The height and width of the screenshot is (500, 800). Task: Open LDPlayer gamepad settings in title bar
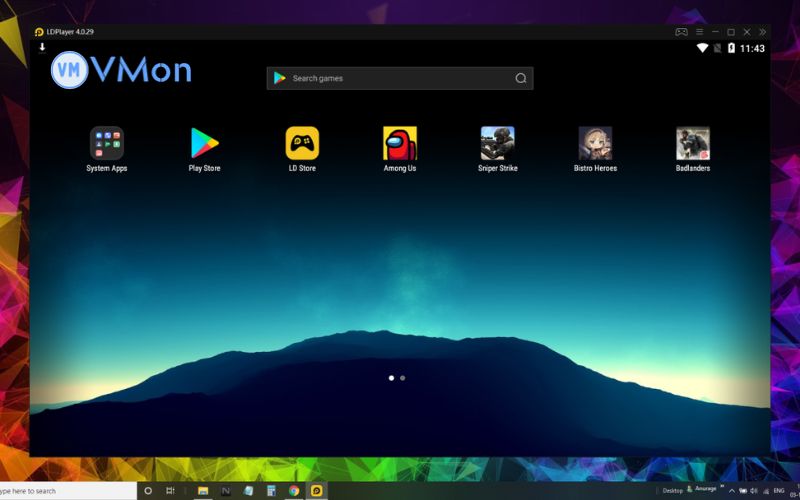[681, 32]
